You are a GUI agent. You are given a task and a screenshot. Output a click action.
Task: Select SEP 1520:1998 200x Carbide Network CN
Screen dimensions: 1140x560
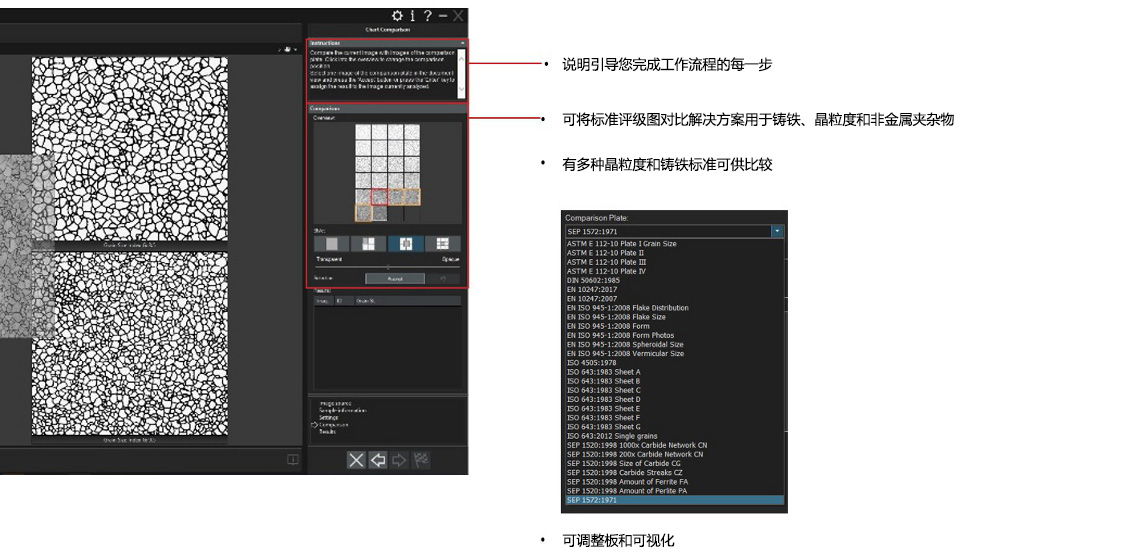(635, 454)
